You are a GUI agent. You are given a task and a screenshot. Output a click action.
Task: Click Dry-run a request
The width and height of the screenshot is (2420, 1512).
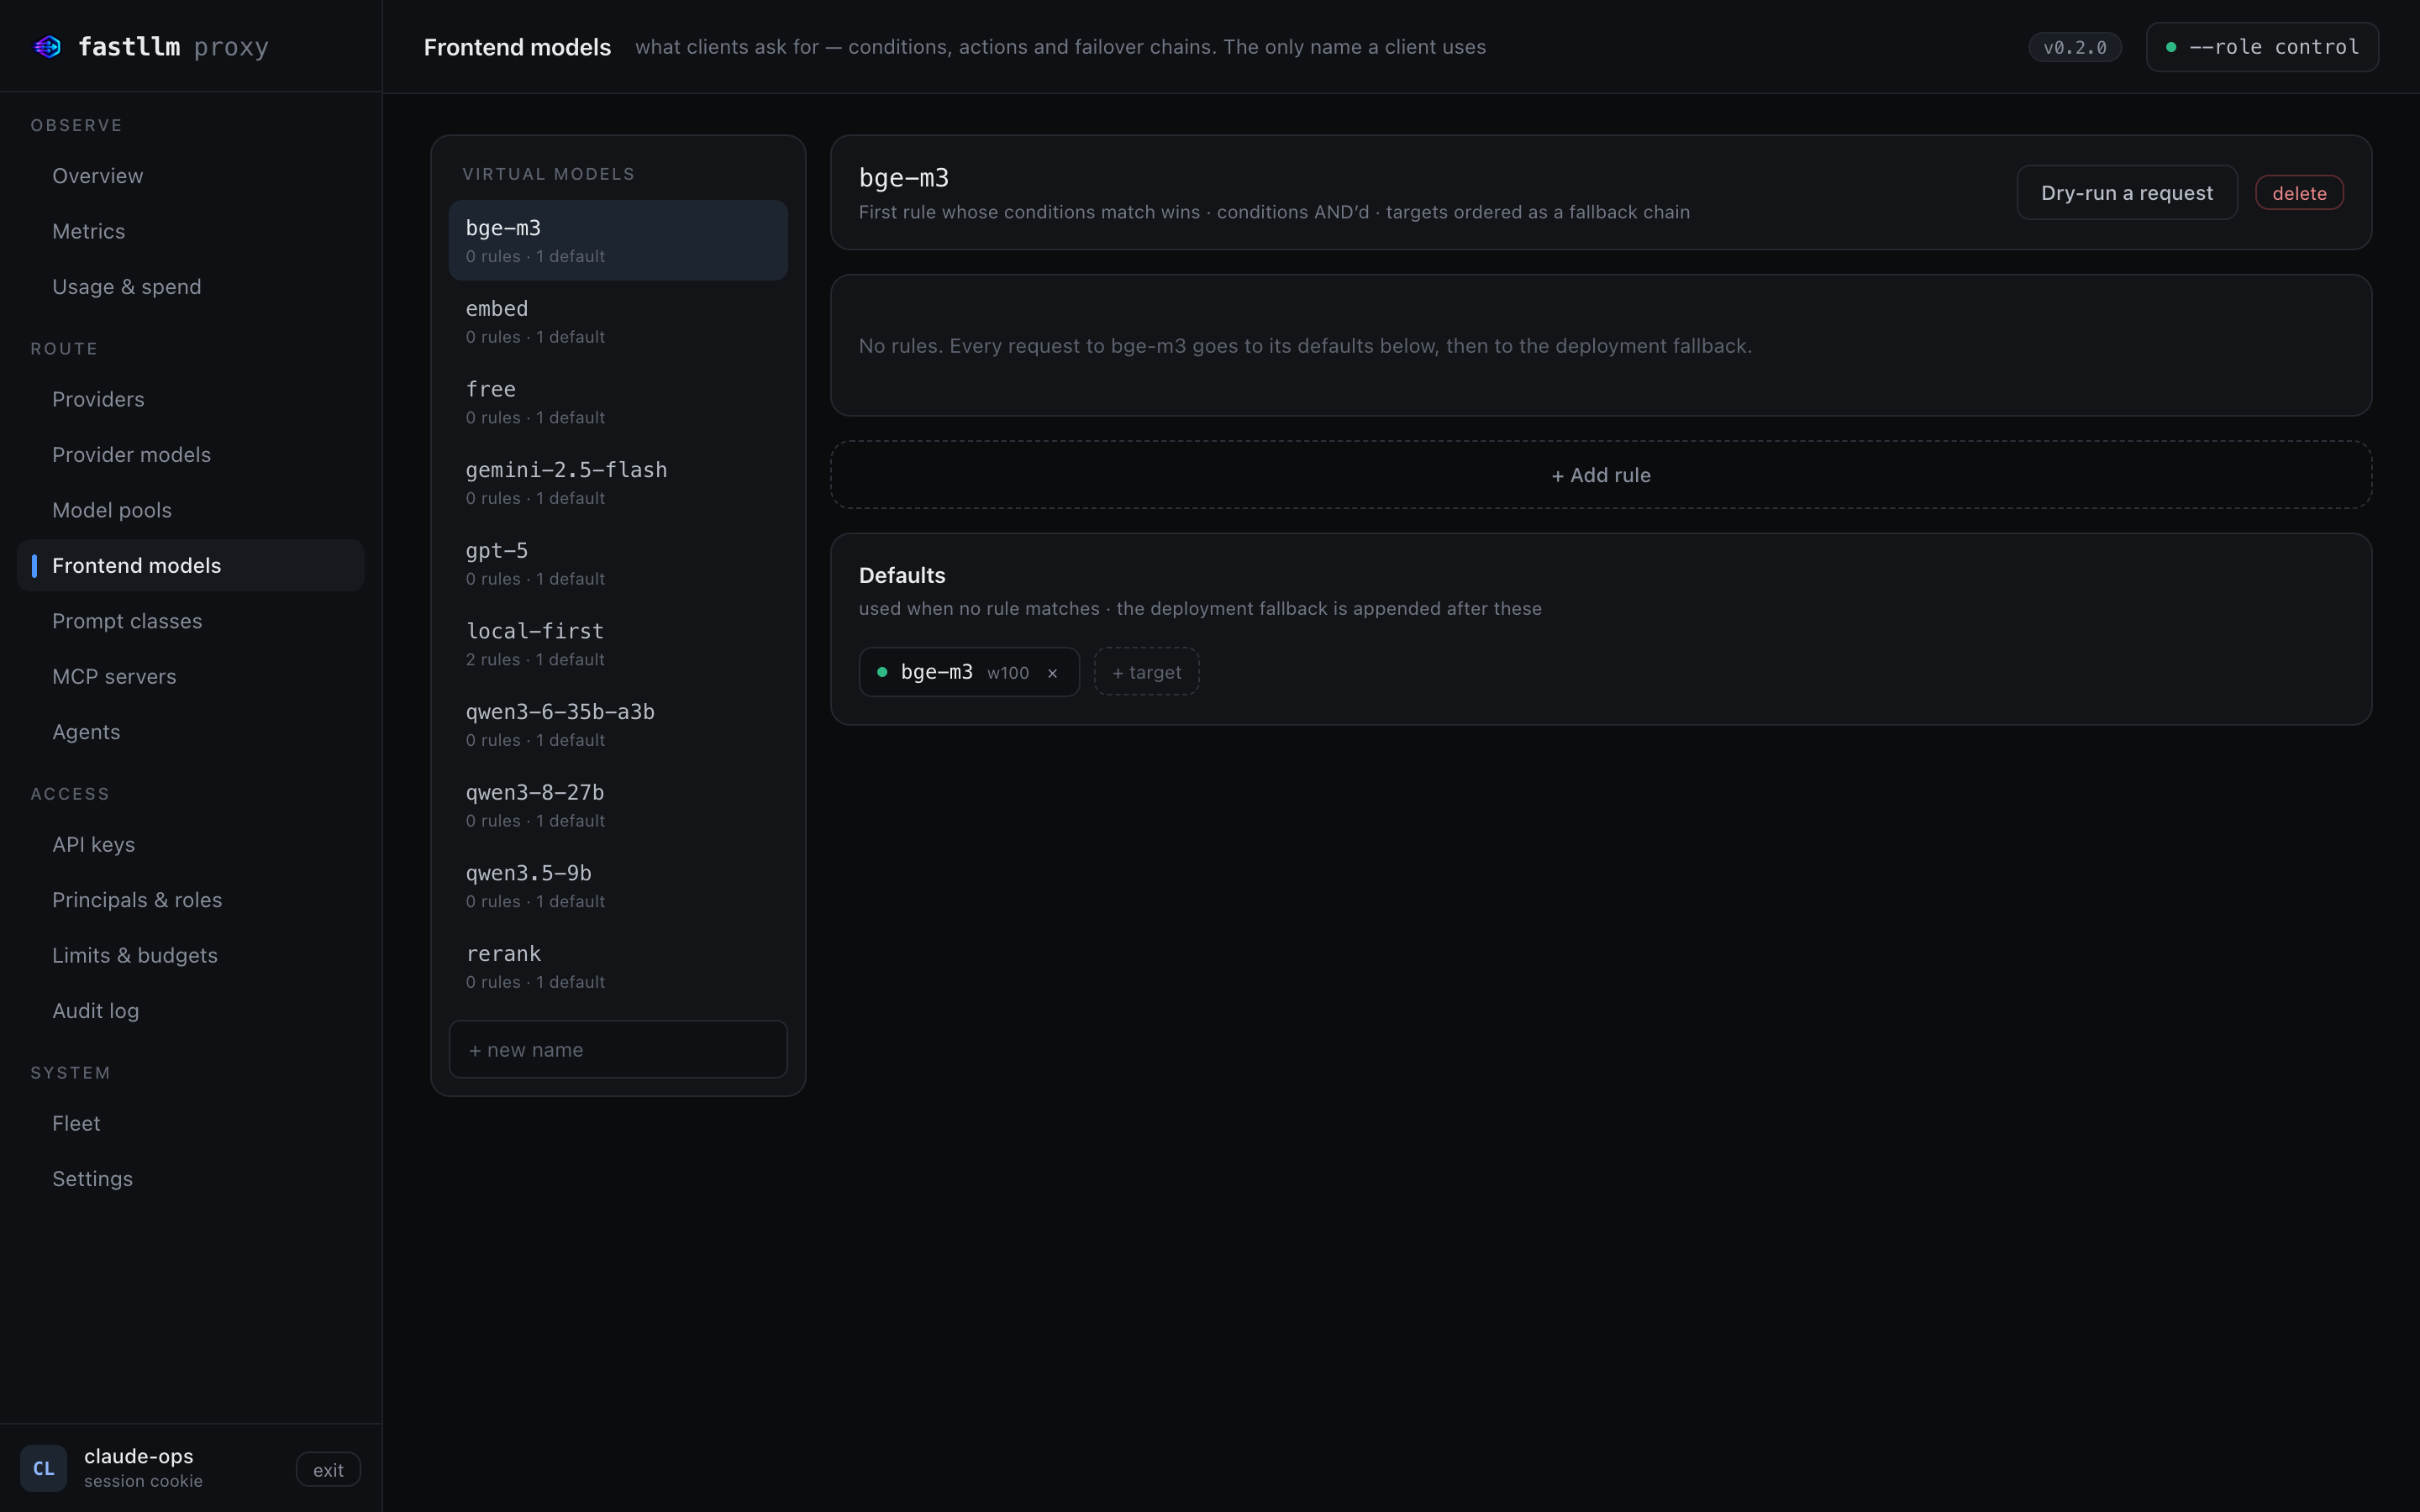coord(2126,193)
